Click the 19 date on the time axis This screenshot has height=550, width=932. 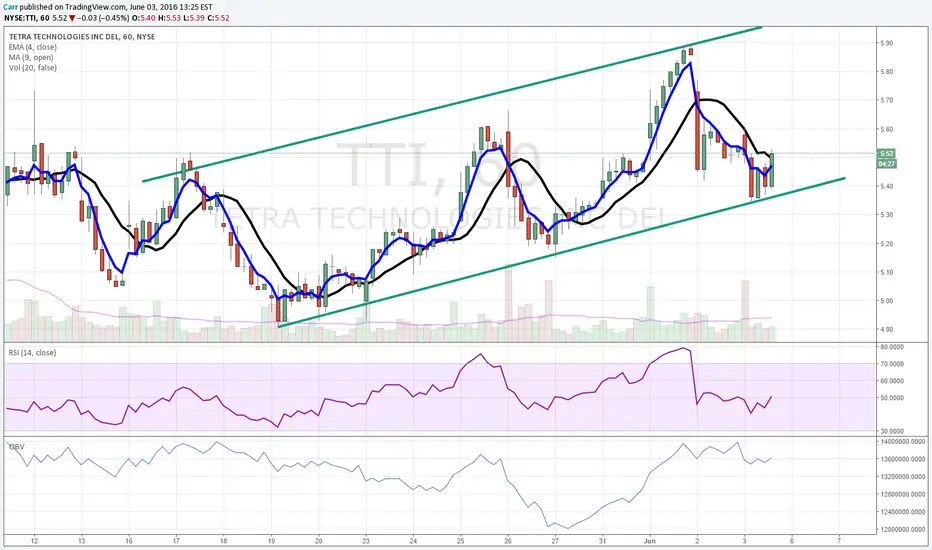point(271,540)
